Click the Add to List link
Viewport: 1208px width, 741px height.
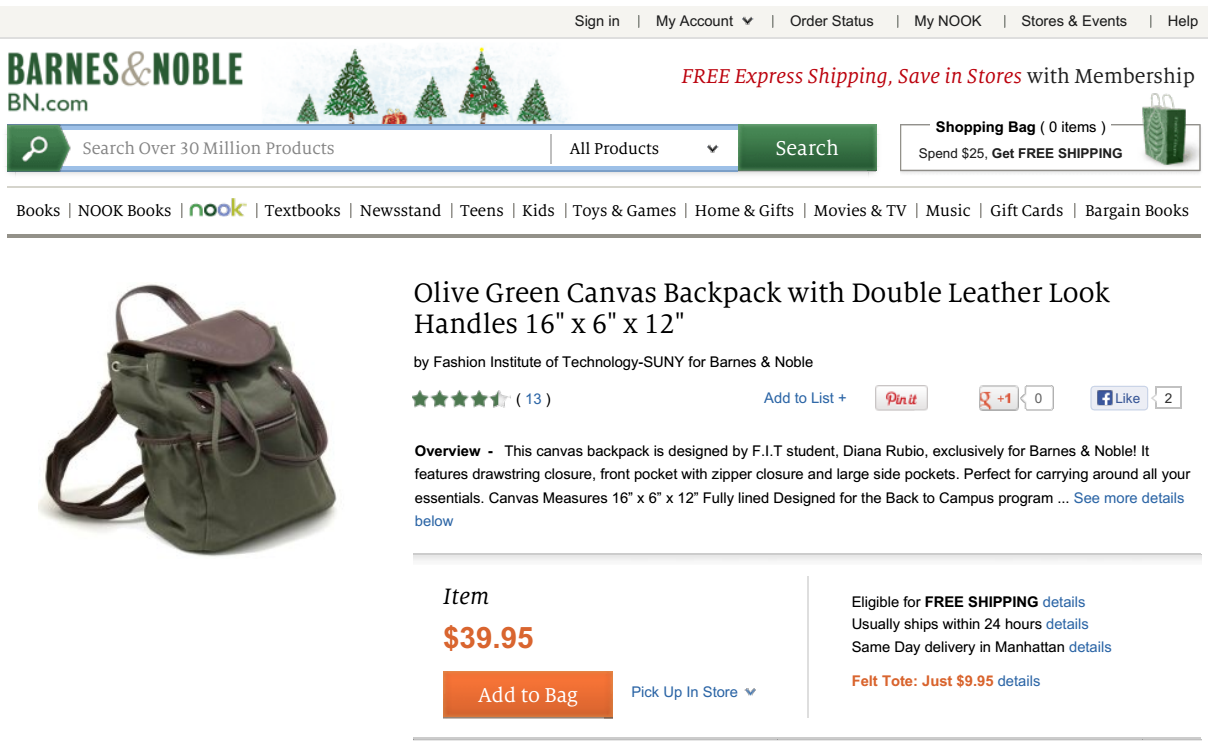(805, 398)
